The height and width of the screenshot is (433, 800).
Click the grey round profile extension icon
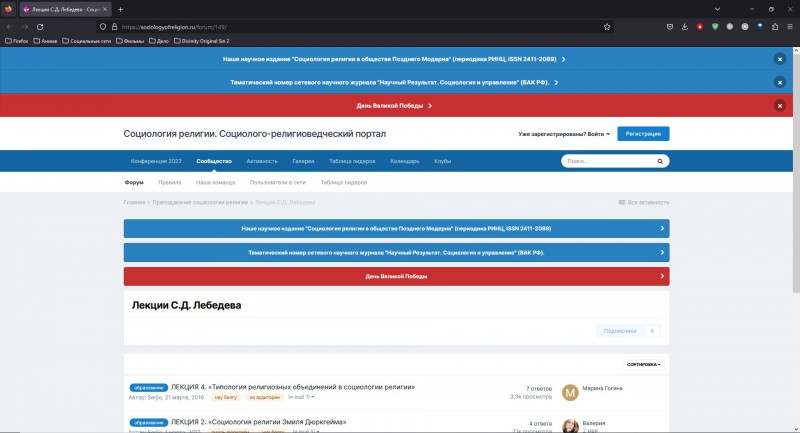click(x=745, y=27)
